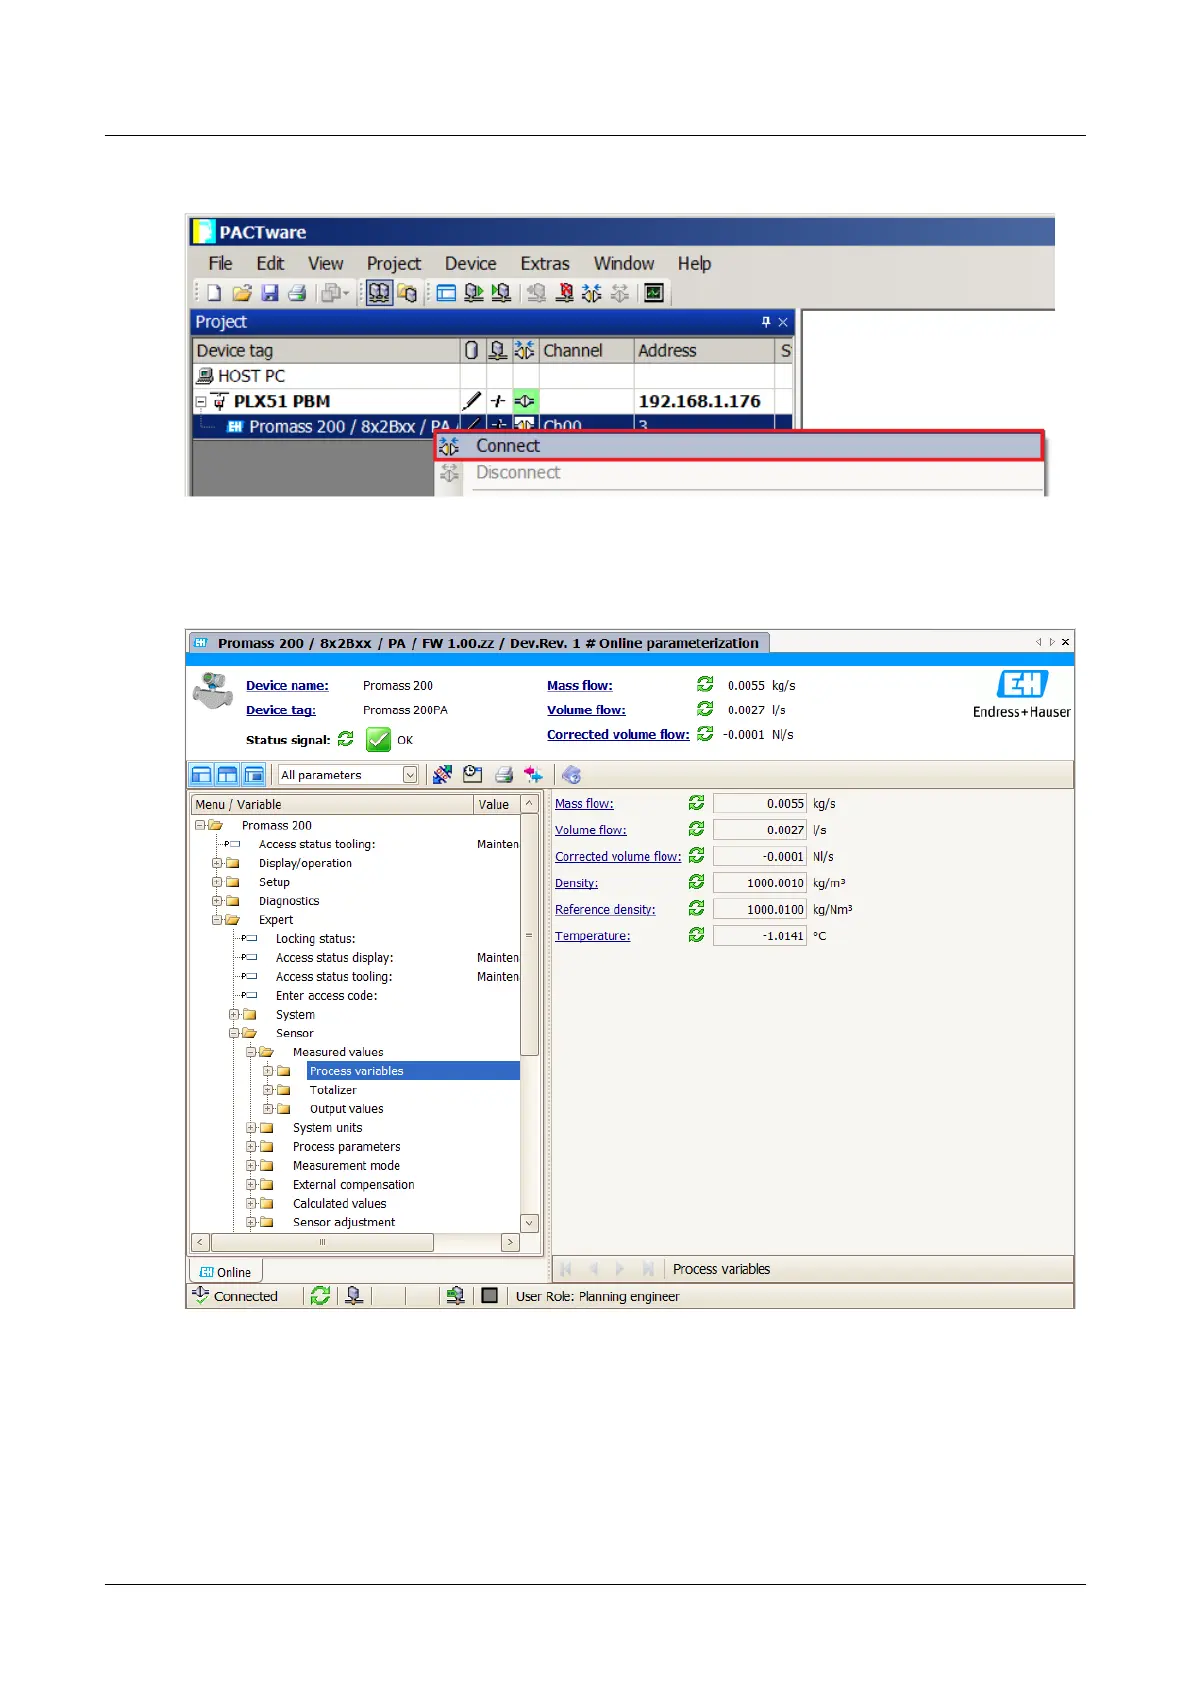Click the Open project folder icon
The height and width of the screenshot is (1684, 1191).
(x=242, y=293)
